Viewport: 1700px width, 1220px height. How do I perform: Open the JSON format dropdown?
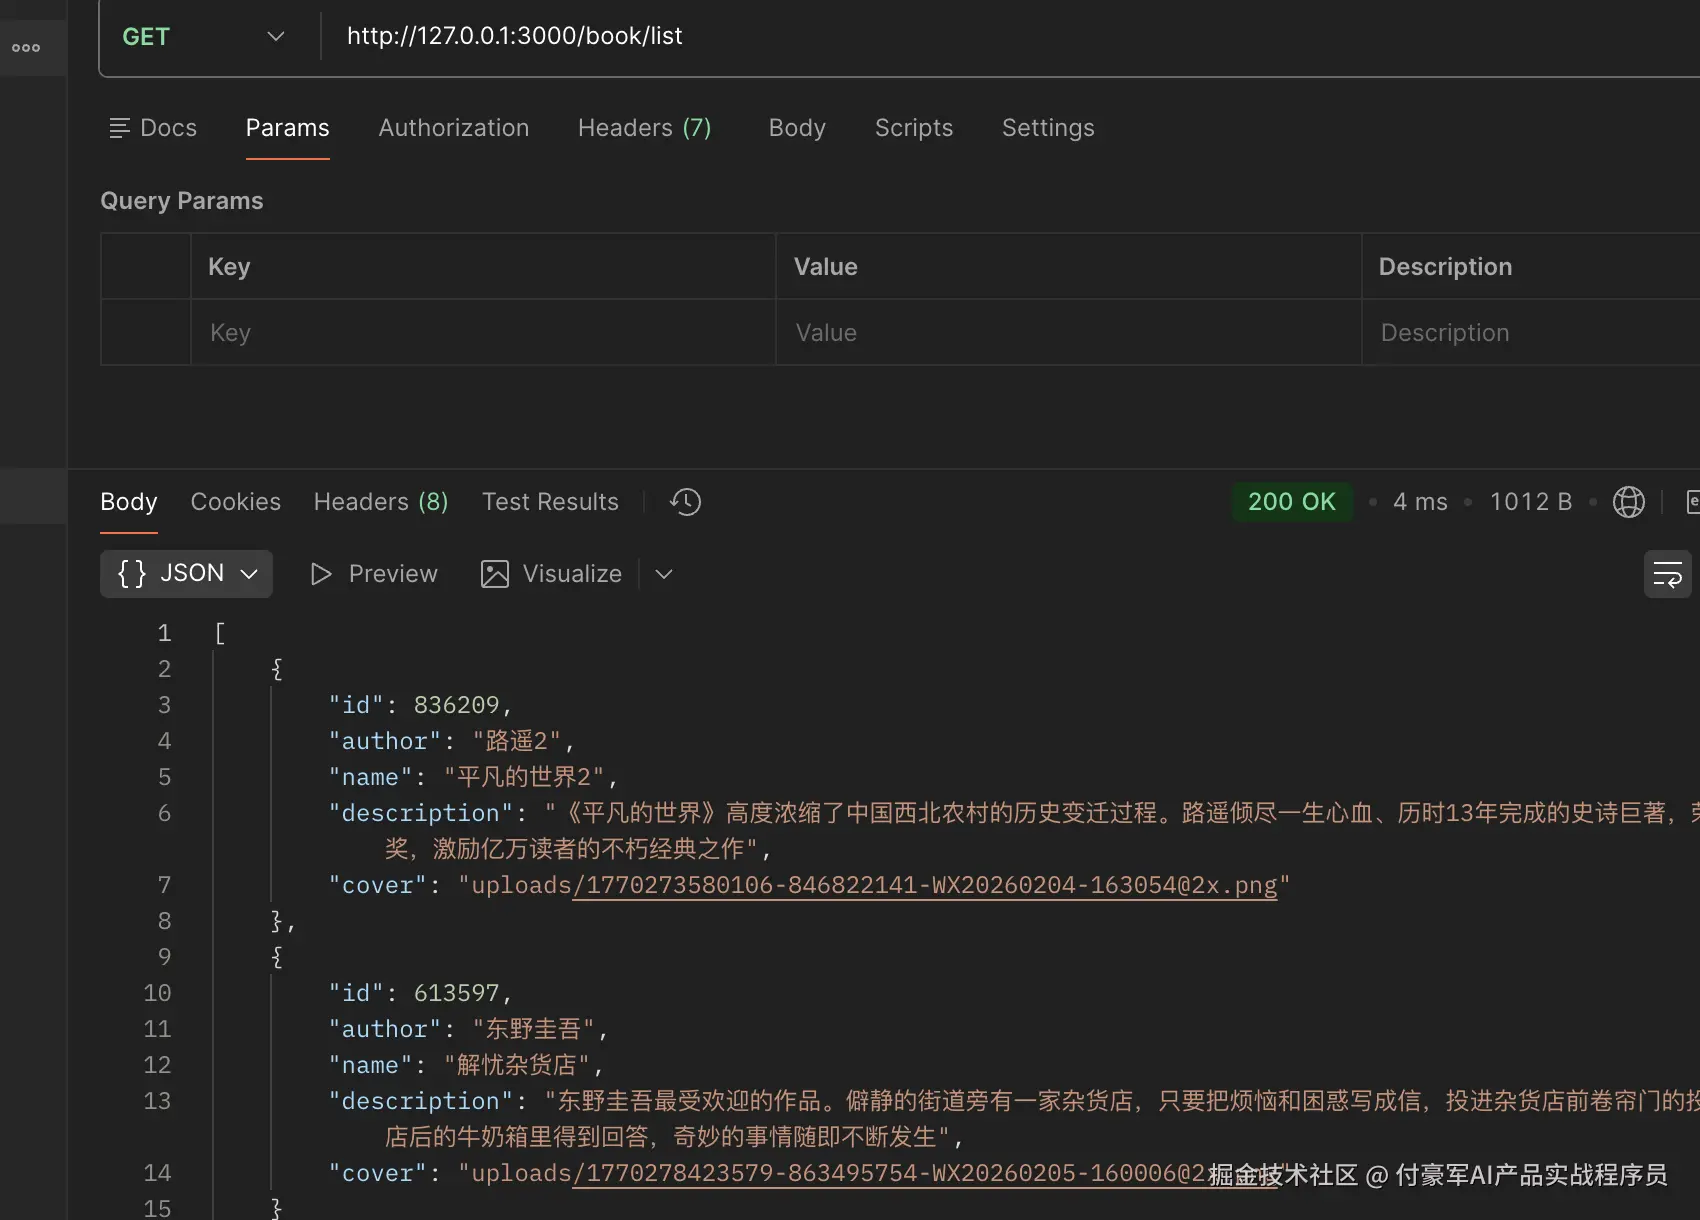[186, 574]
